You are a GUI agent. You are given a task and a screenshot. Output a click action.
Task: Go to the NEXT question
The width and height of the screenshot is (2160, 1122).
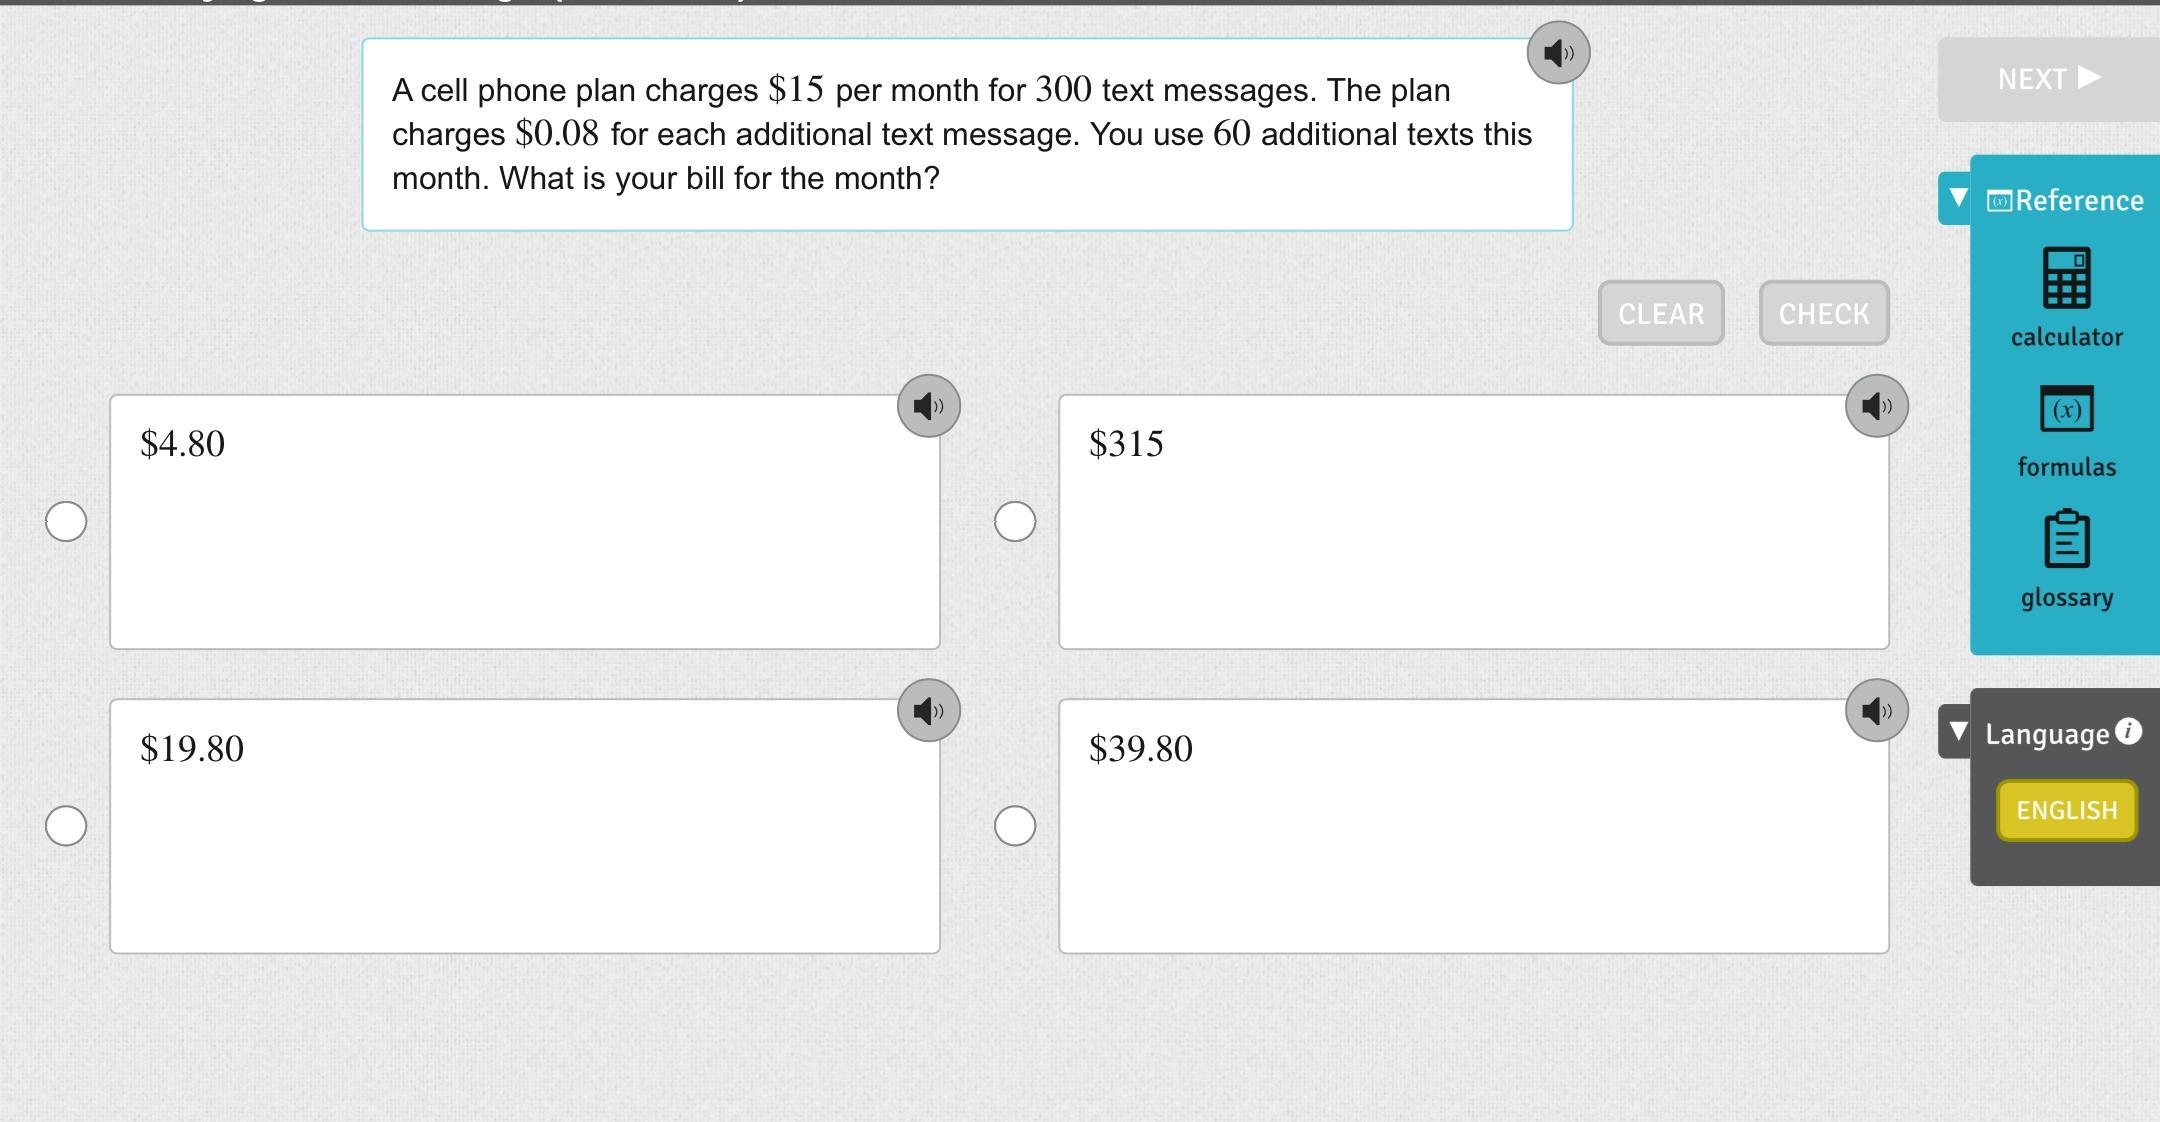tap(2048, 79)
